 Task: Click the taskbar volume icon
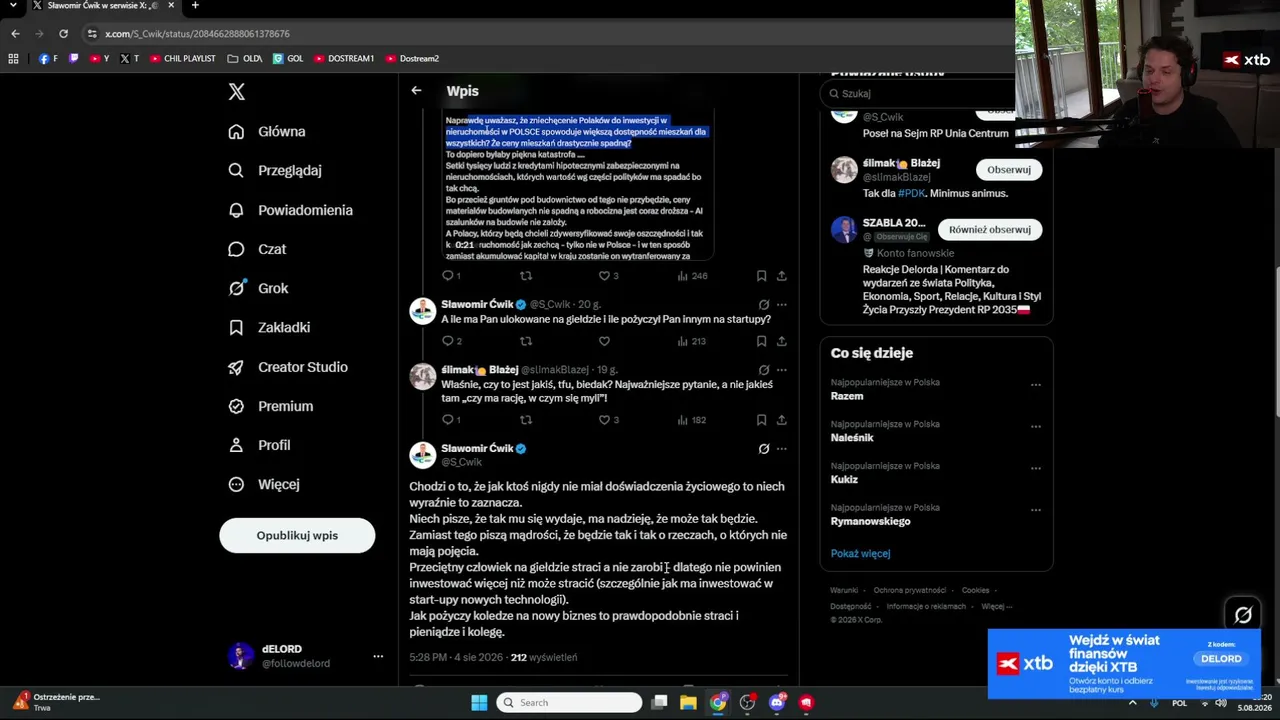pos(1220,702)
